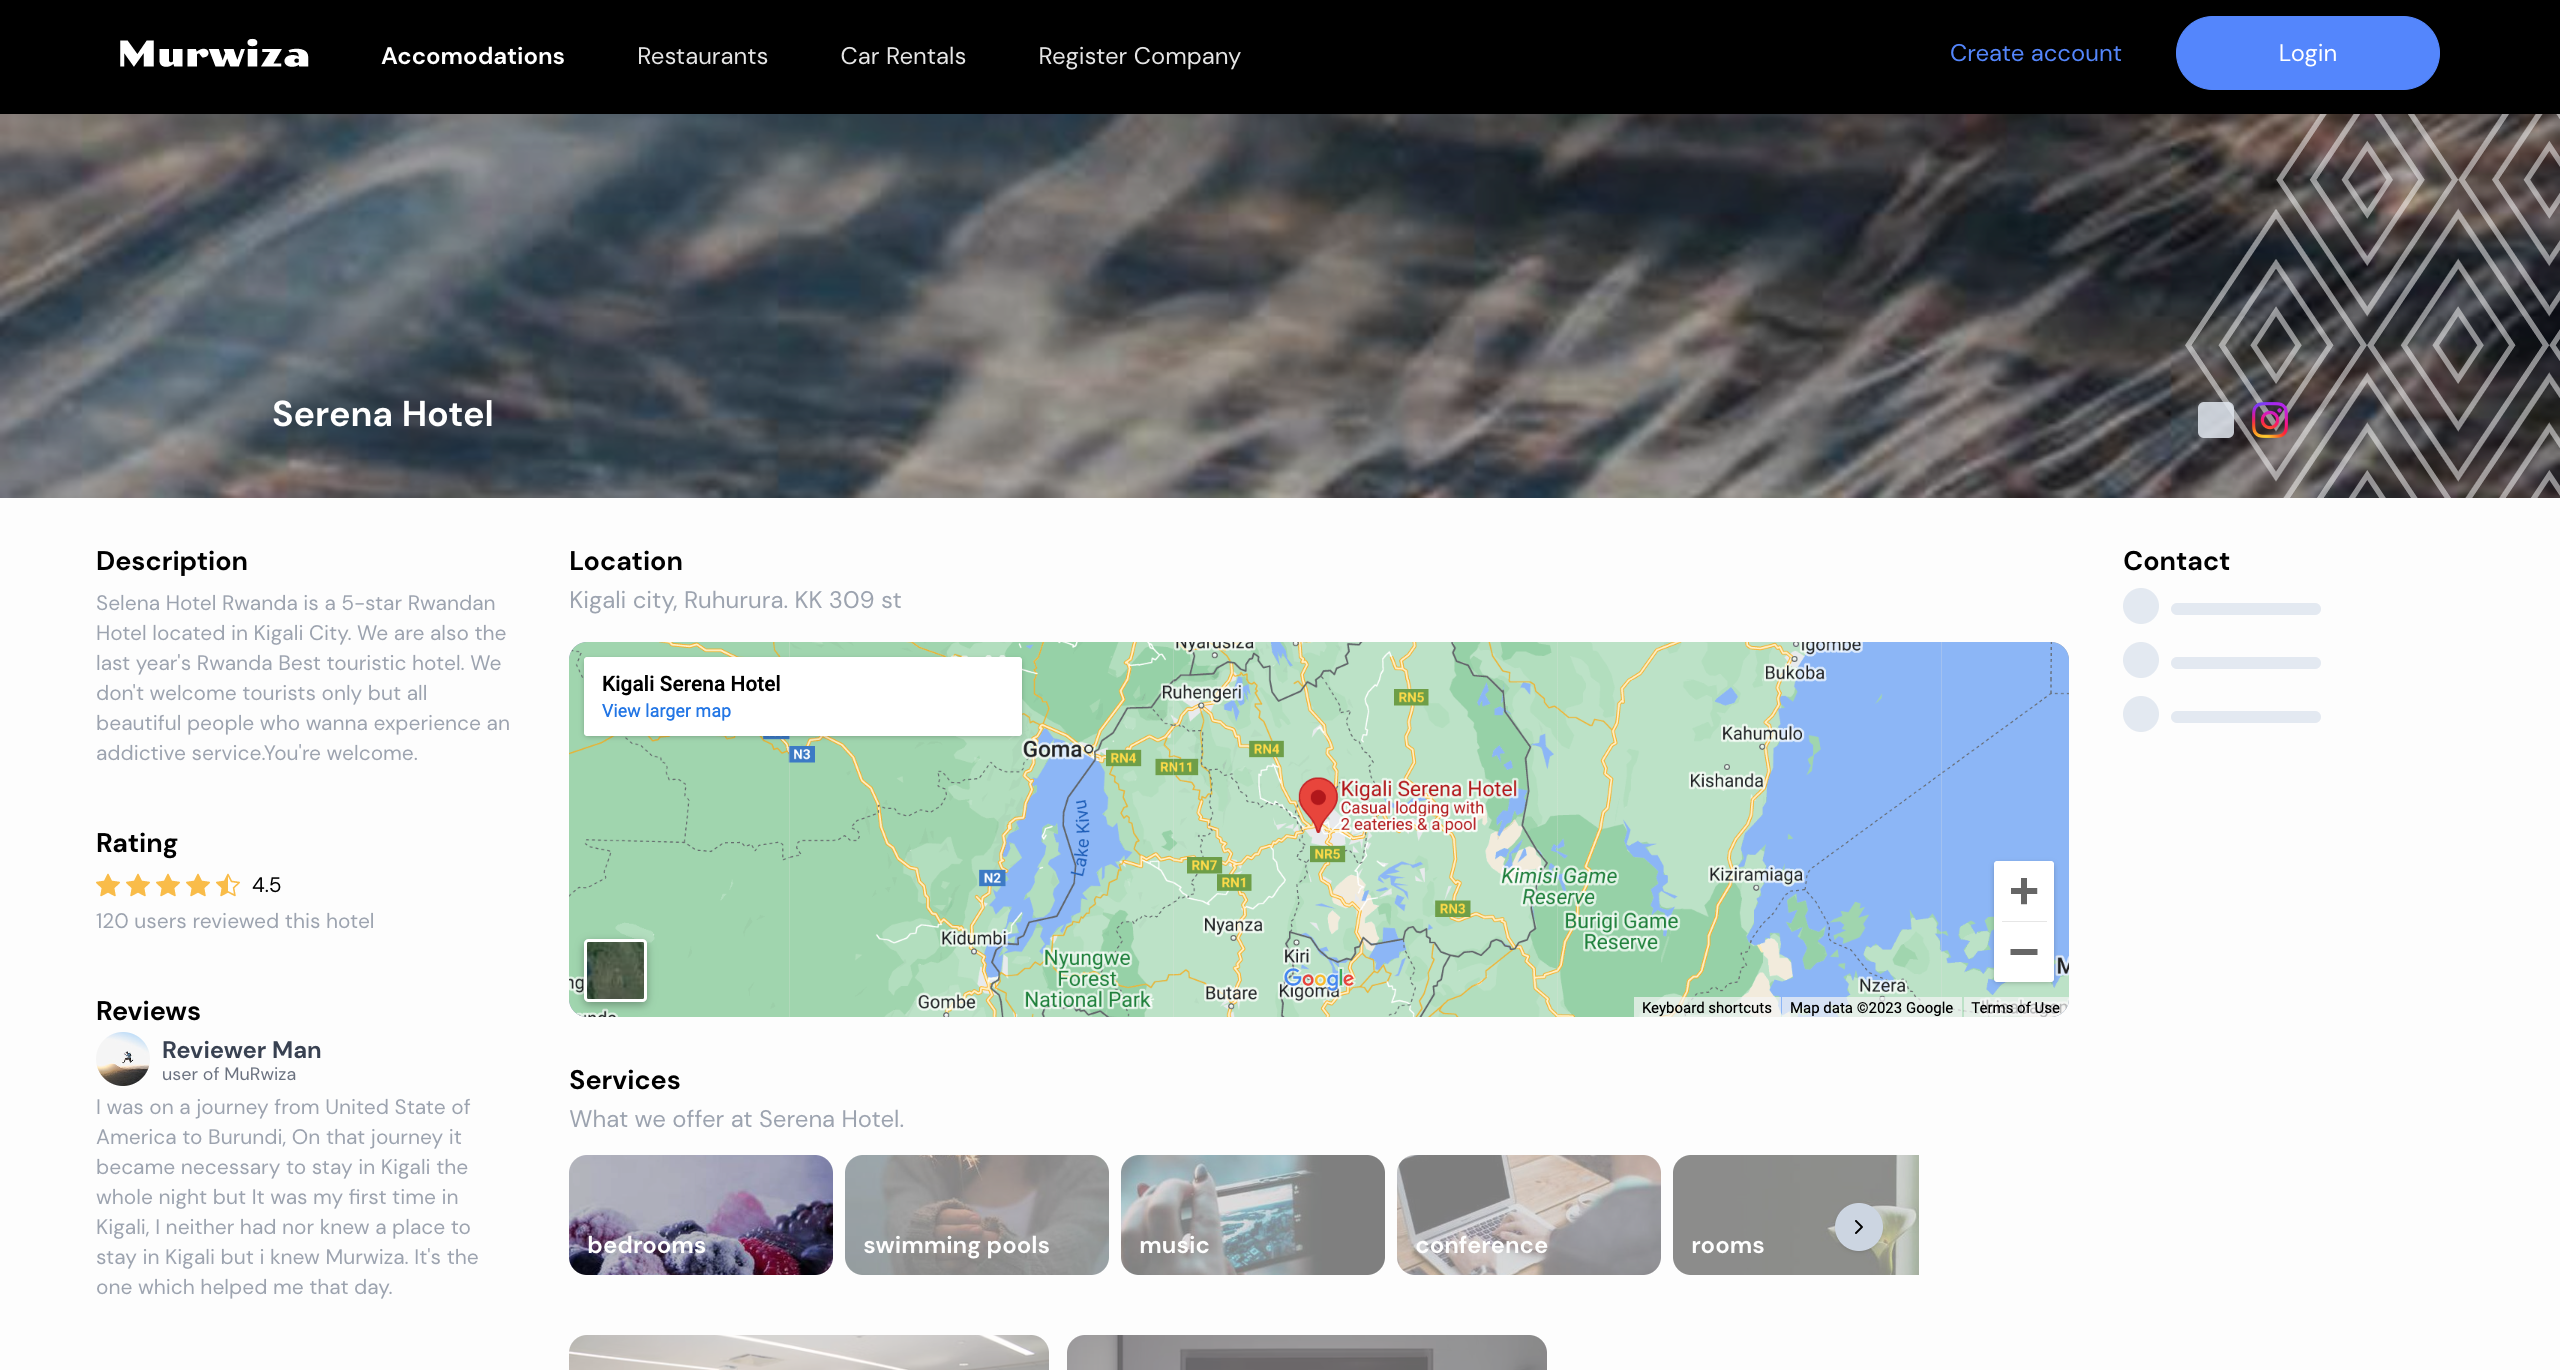2560x1370 pixels.
Task: Click the Reviewer Man name
Action: pos(241,1050)
